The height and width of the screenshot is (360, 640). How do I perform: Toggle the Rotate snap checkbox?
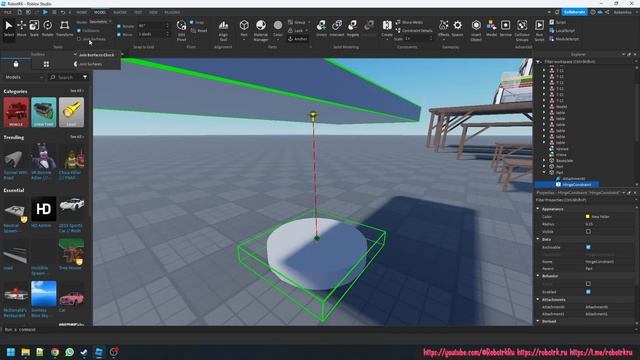(x=119, y=26)
